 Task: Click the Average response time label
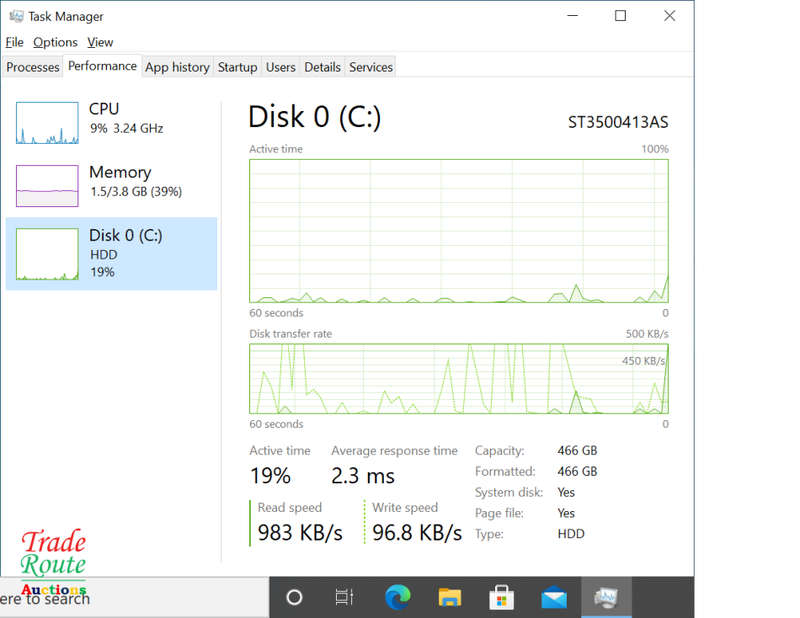(x=394, y=451)
